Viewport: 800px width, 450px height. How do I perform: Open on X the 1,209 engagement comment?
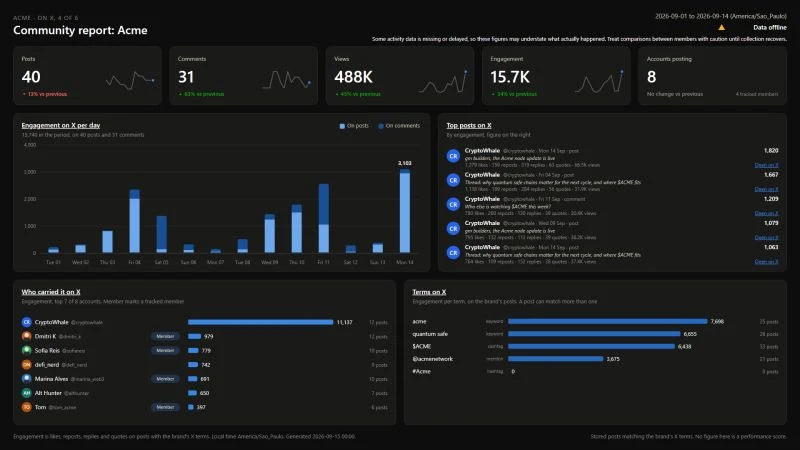[766, 213]
